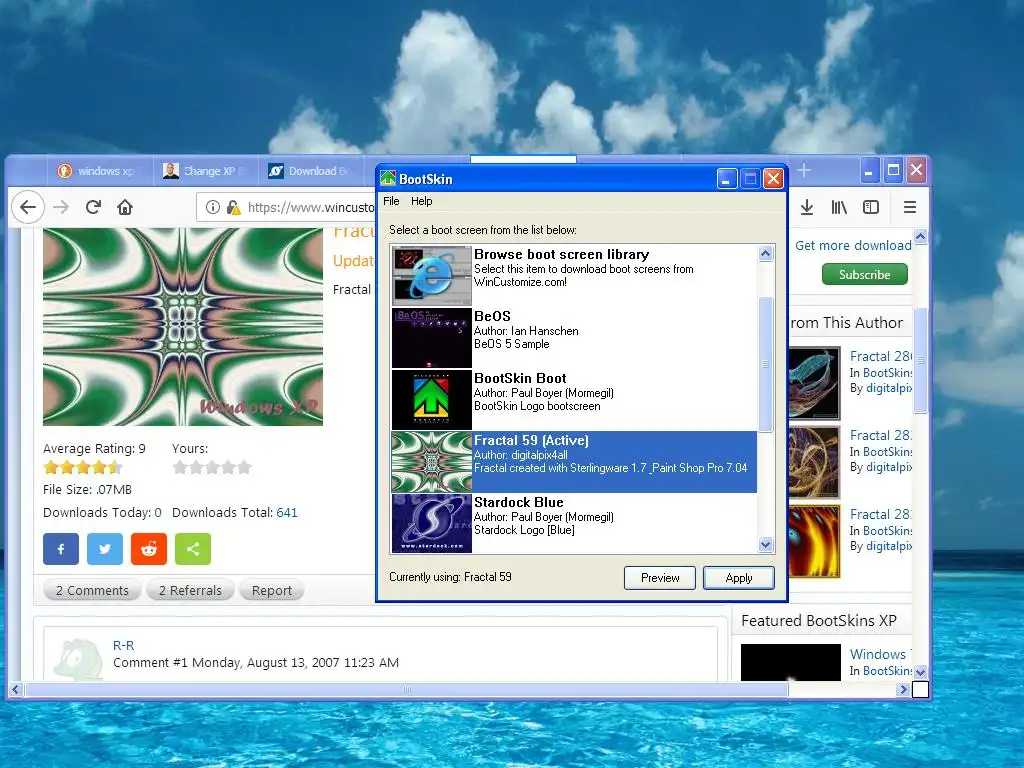Viewport: 1024px width, 768px height.
Task: Rate the skin with the first star under Yours
Action: (x=180, y=467)
